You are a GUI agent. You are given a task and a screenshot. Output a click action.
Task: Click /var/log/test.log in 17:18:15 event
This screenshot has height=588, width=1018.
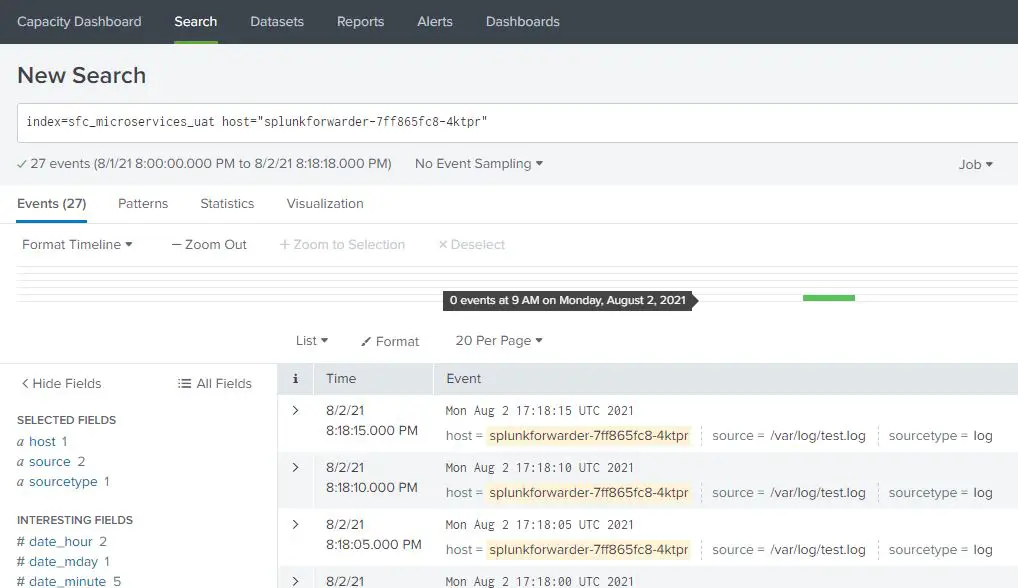[x=817, y=435]
